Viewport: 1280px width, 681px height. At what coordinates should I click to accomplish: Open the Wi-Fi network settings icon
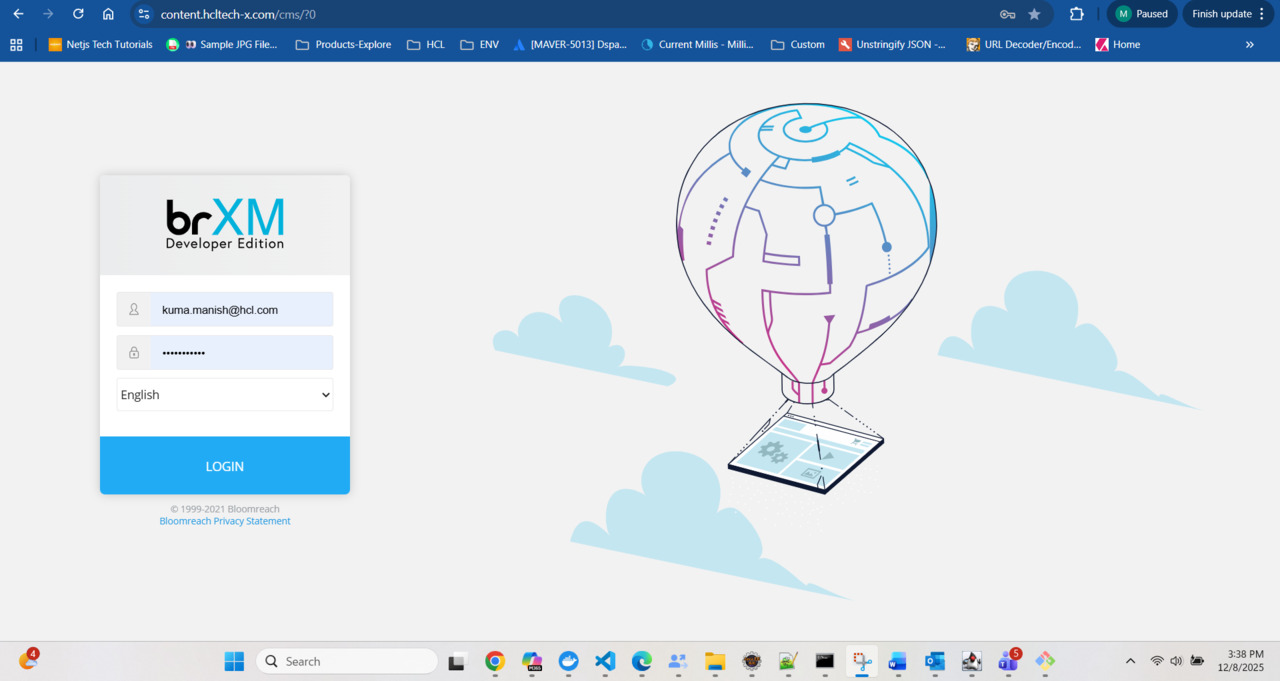coord(1157,661)
